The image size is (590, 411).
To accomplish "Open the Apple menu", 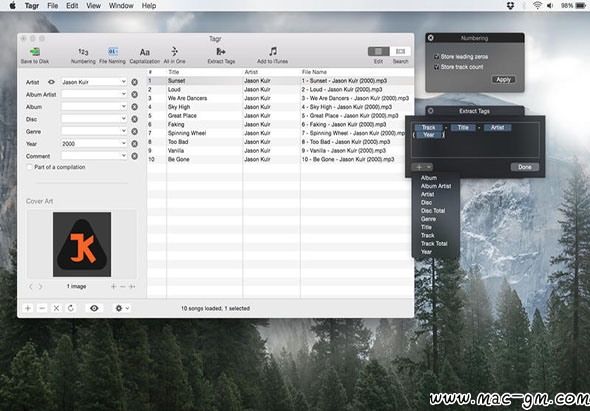I will click(12, 6).
